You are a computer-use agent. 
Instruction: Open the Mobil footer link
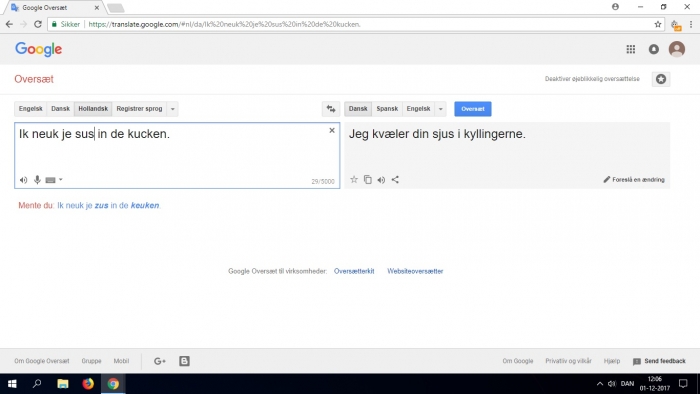tap(121, 361)
